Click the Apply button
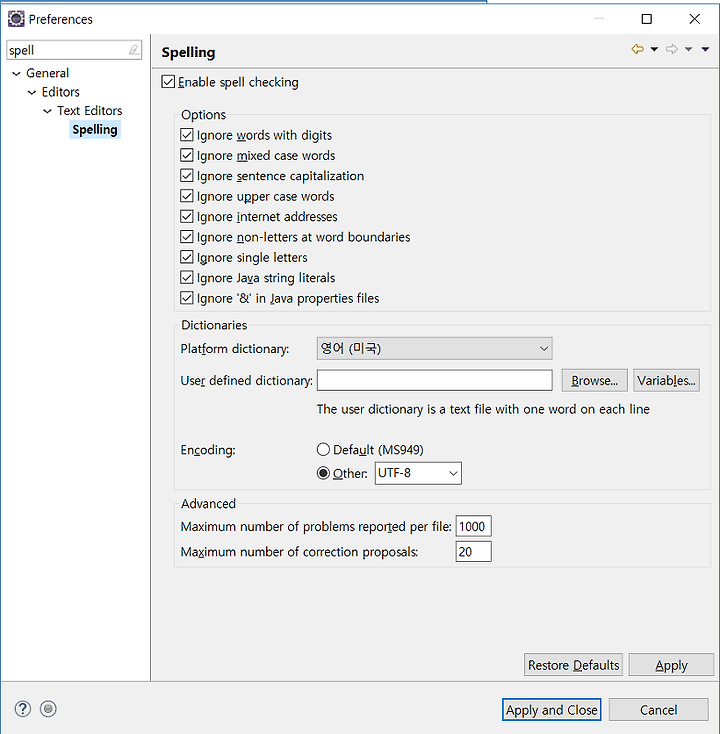 (671, 665)
